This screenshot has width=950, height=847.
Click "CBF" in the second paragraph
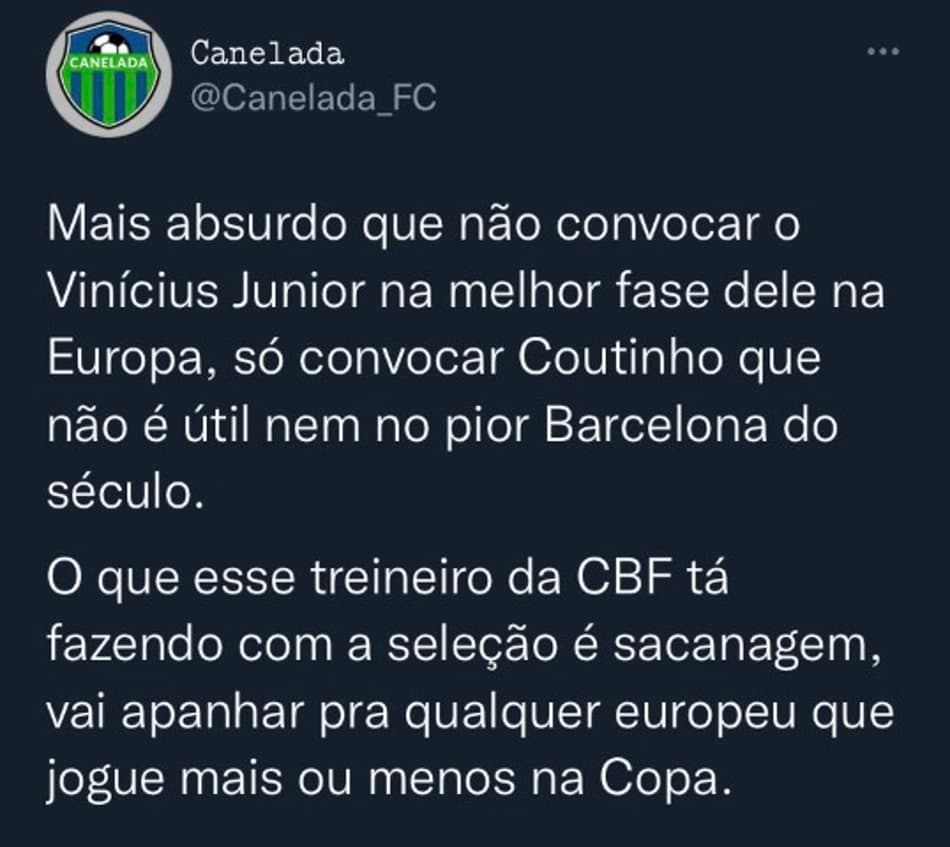point(624,578)
